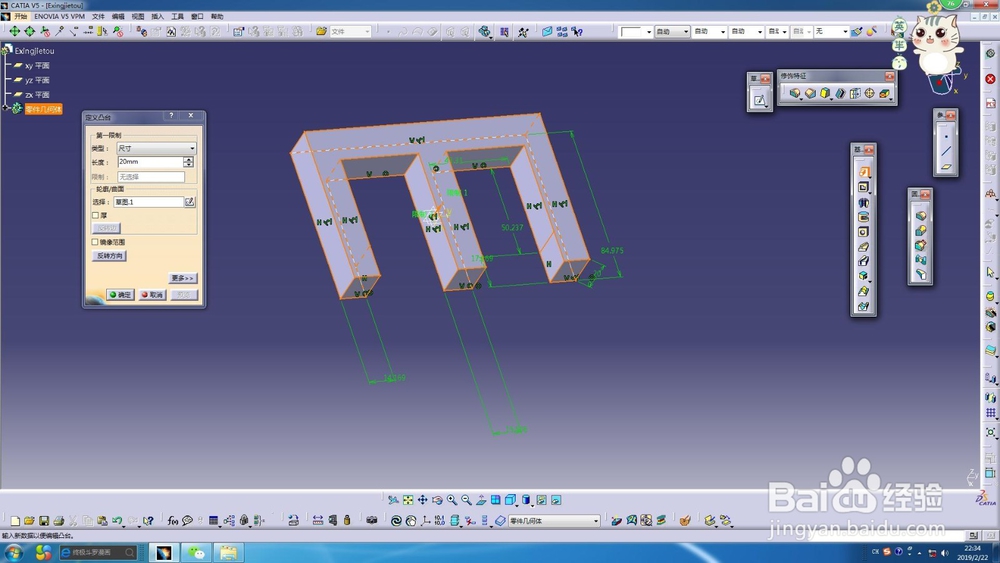Open the 文件 combo box in top toolbar

tap(350, 31)
